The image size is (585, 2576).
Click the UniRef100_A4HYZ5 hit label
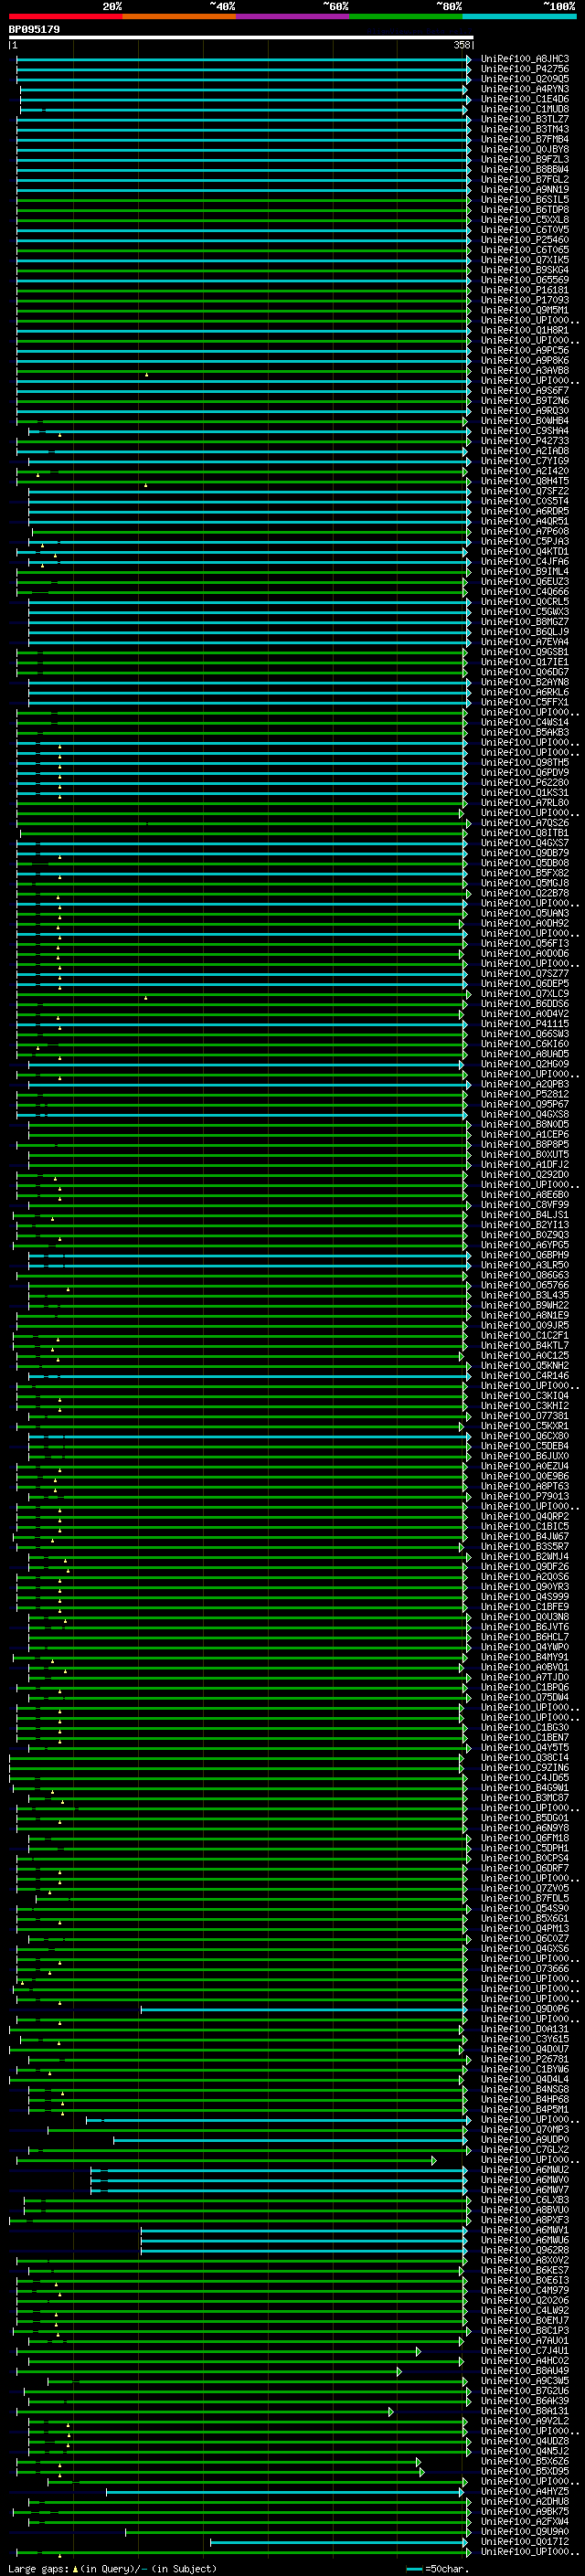[524, 2491]
